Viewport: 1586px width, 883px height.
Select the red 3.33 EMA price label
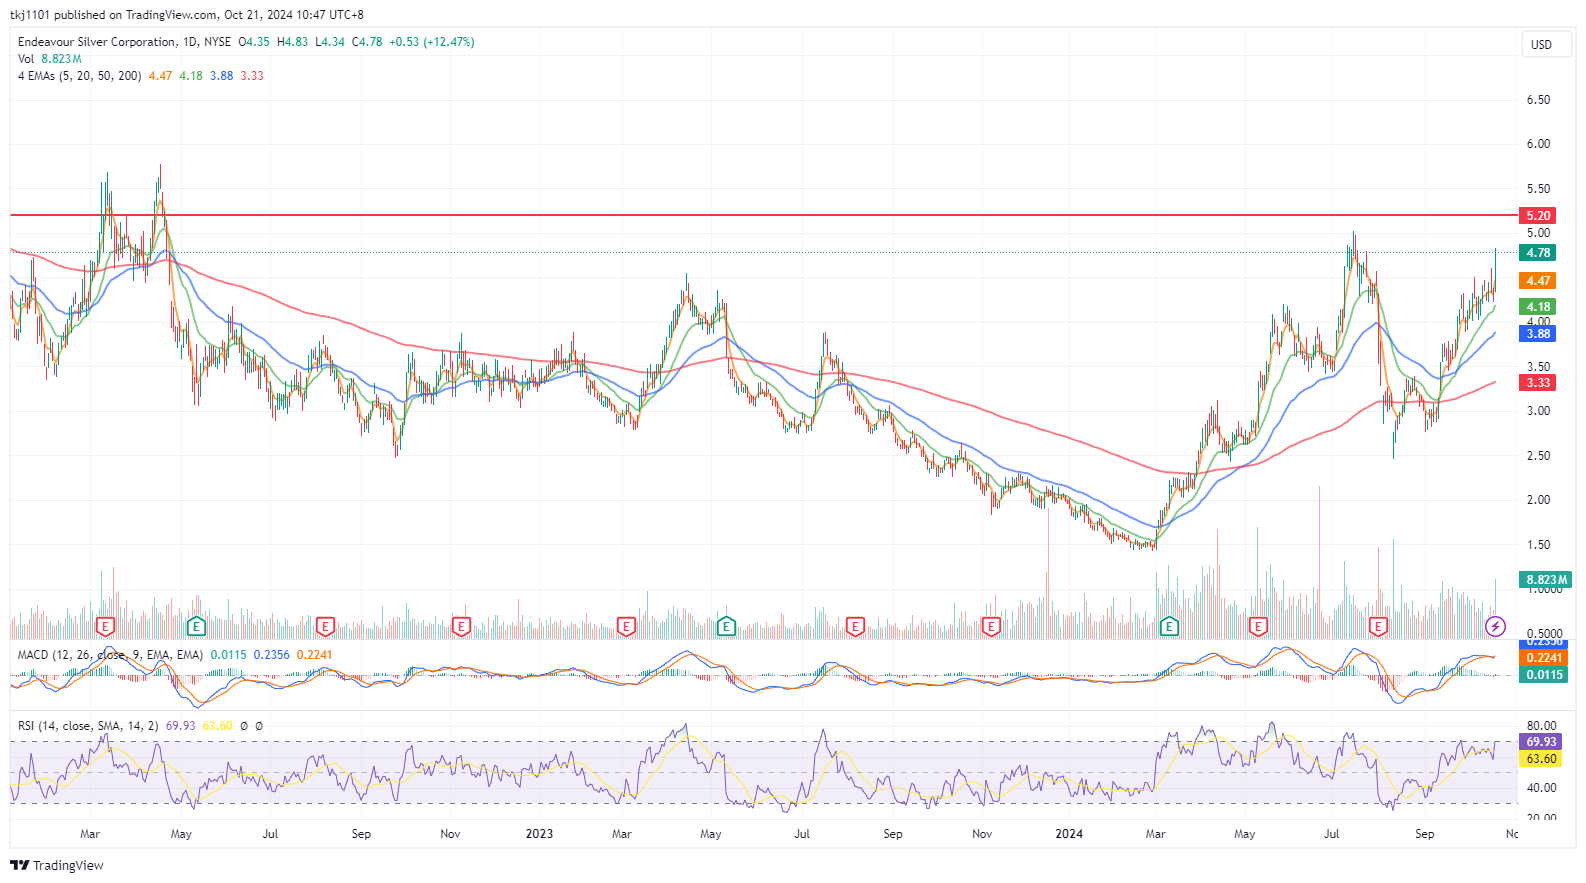(x=1538, y=383)
